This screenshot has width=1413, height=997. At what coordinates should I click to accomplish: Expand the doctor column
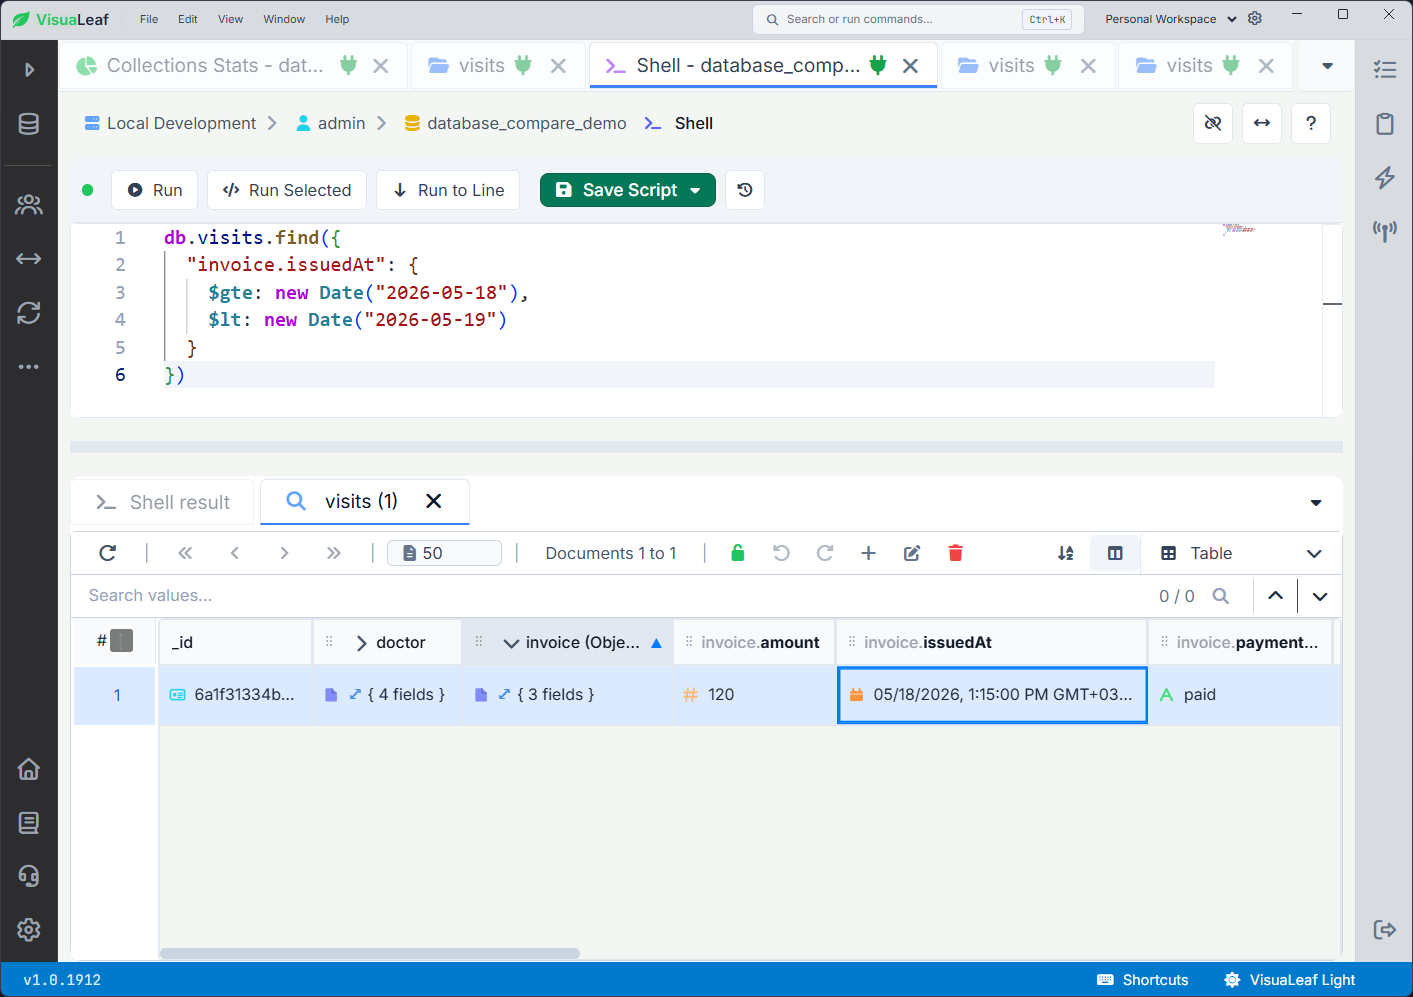pyautogui.click(x=361, y=643)
